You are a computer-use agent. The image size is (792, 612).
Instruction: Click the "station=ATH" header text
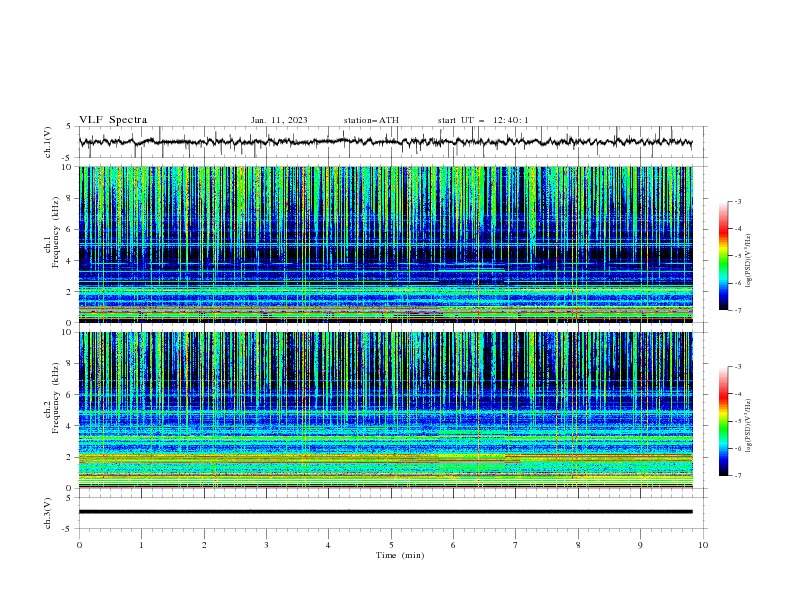coord(371,120)
